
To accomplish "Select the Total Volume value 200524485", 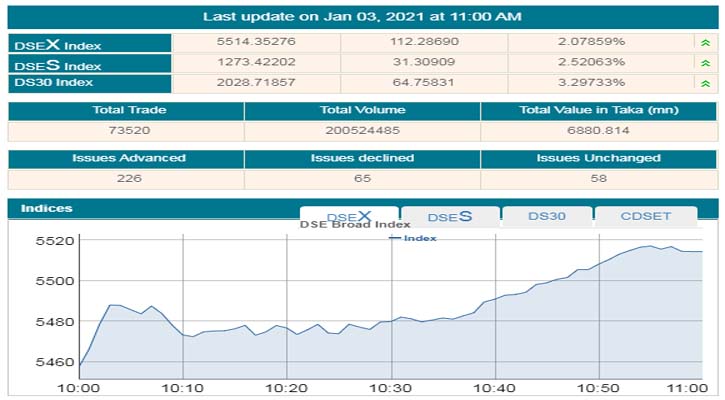I will coord(362,131).
